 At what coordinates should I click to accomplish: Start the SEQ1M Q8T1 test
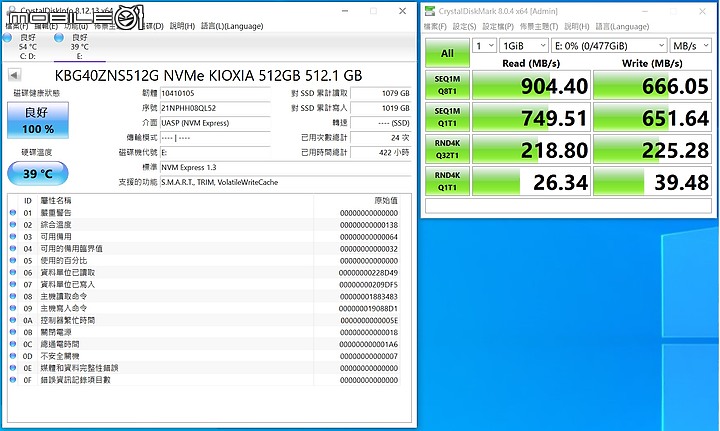447,85
